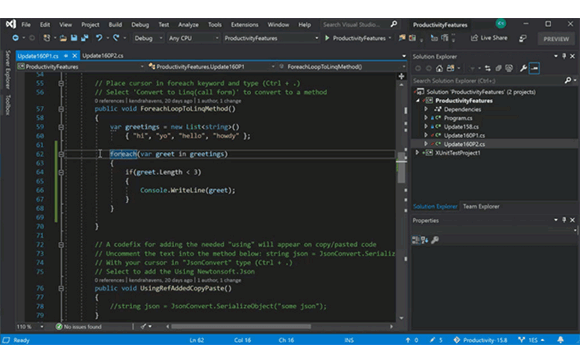Open the Edit menu
Viewport: 580px width, 363px height.
click(x=45, y=24)
